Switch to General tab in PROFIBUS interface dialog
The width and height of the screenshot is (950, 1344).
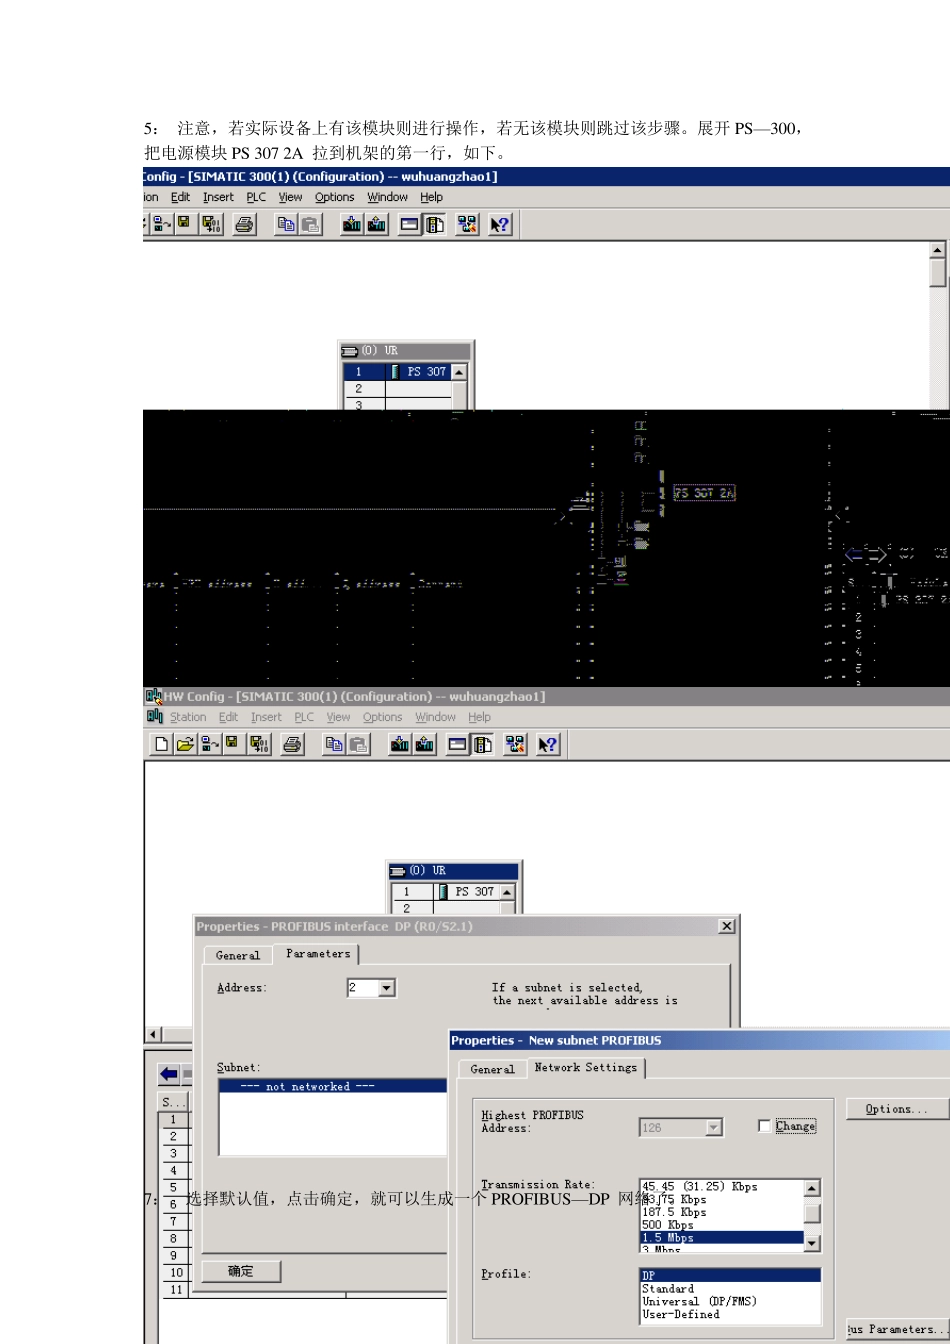click(x=238, y=955)
